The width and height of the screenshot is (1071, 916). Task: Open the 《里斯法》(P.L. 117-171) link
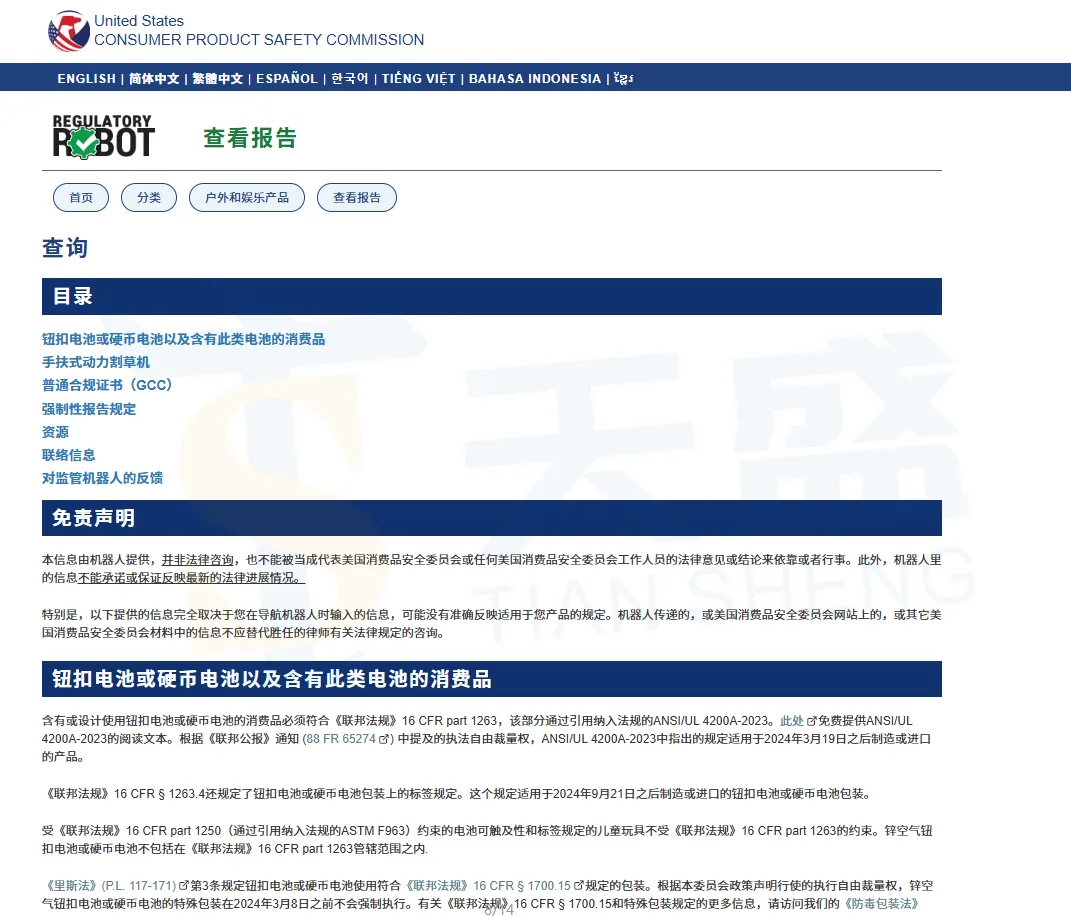pyautogui.click(x=111, y=885)
